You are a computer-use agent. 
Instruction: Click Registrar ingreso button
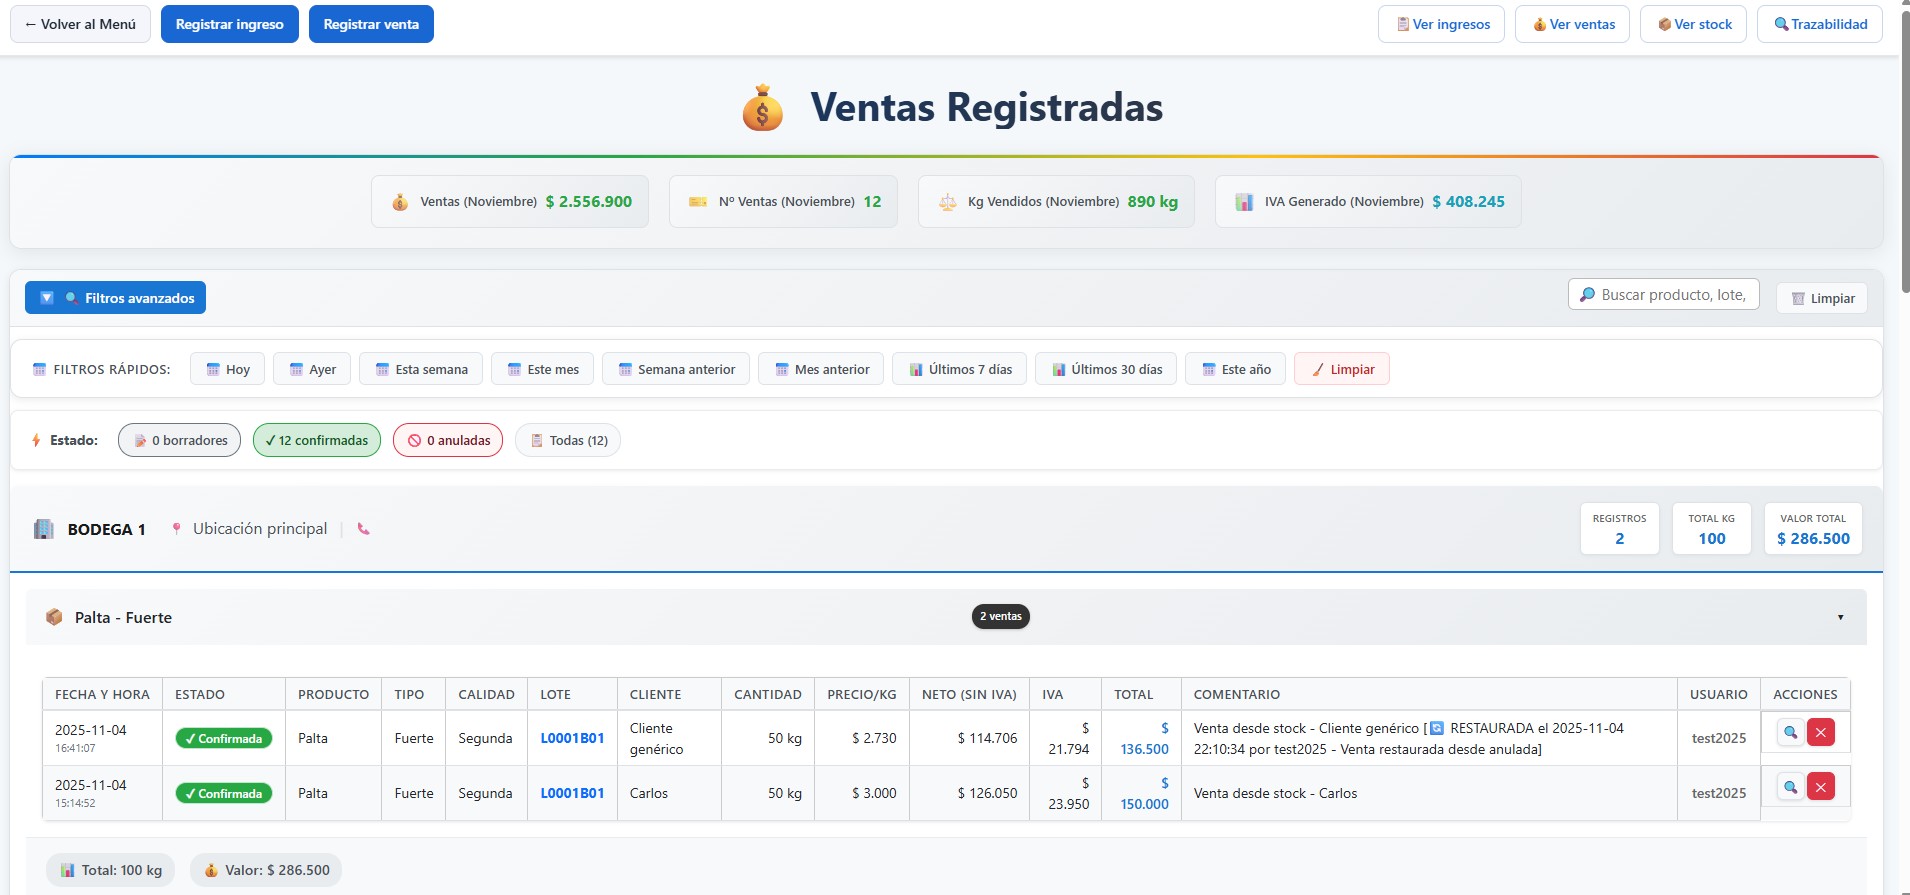229,24
